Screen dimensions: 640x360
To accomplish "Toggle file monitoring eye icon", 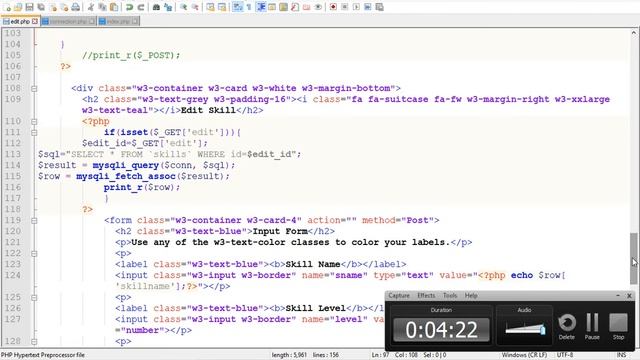I will 318,7.
